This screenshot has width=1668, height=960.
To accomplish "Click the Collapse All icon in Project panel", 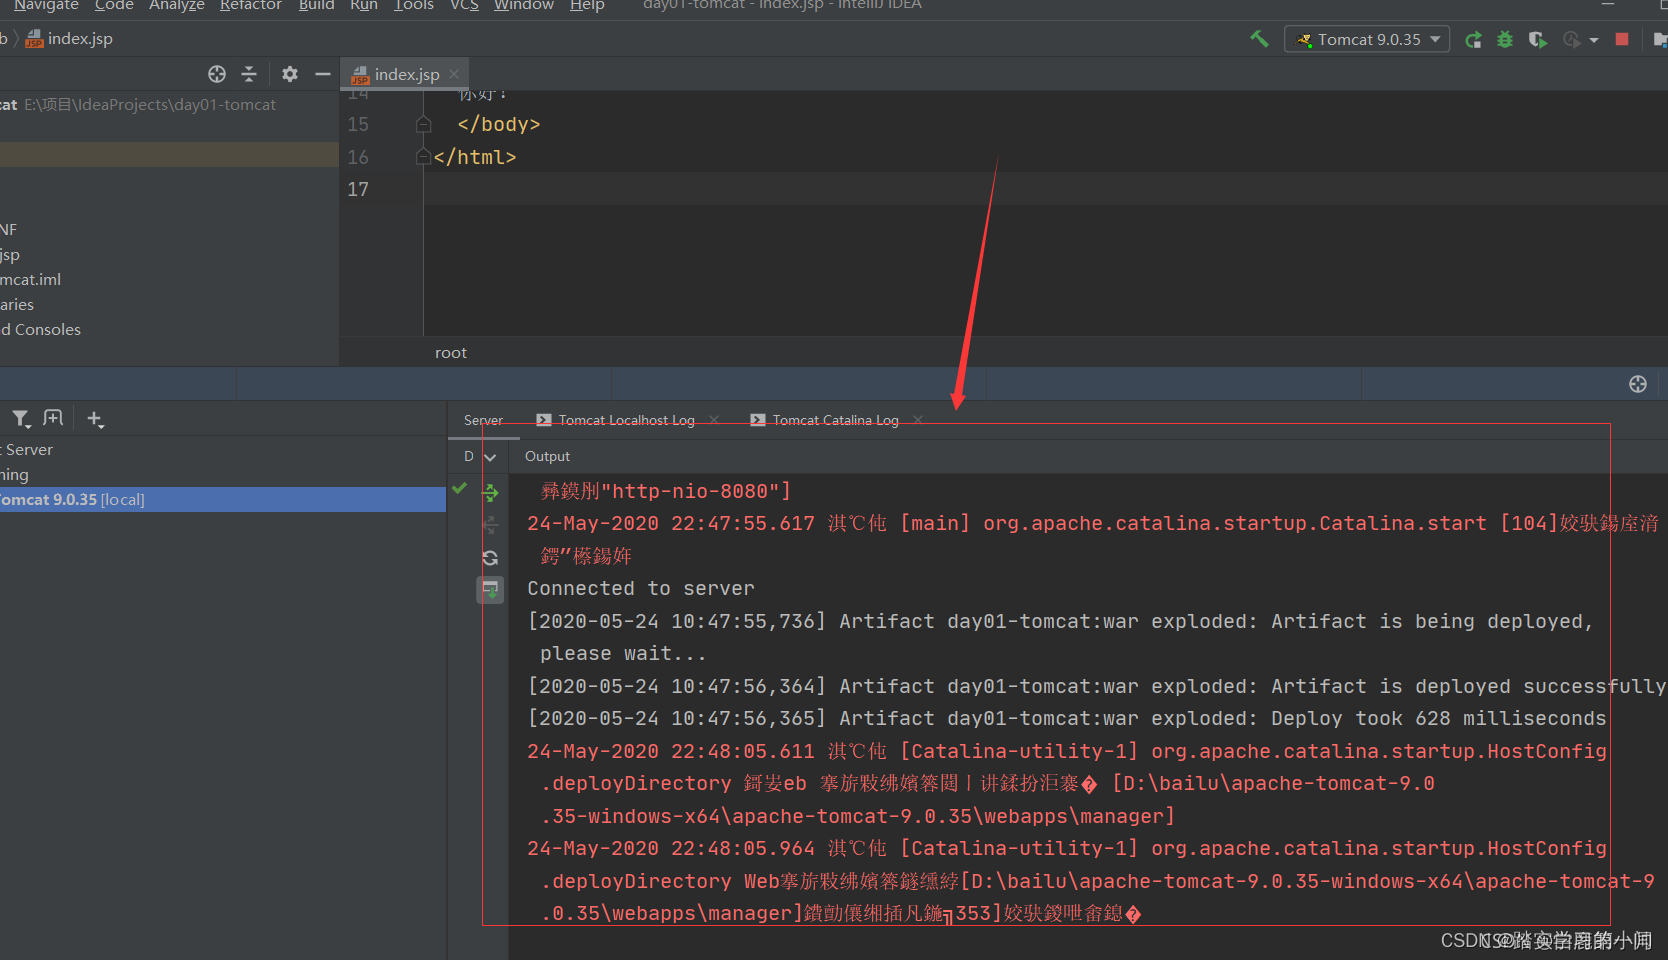I will click(249, 74).
